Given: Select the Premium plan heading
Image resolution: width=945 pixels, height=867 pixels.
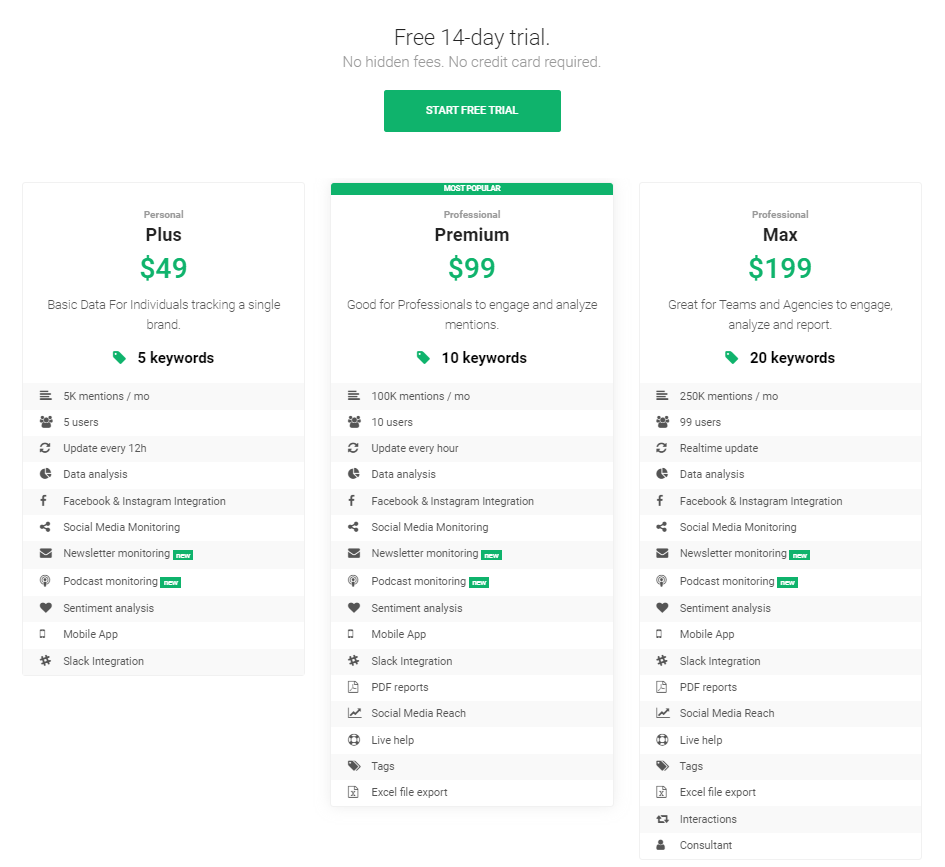Looking at the screenshot, I should (x=472, y=235).
